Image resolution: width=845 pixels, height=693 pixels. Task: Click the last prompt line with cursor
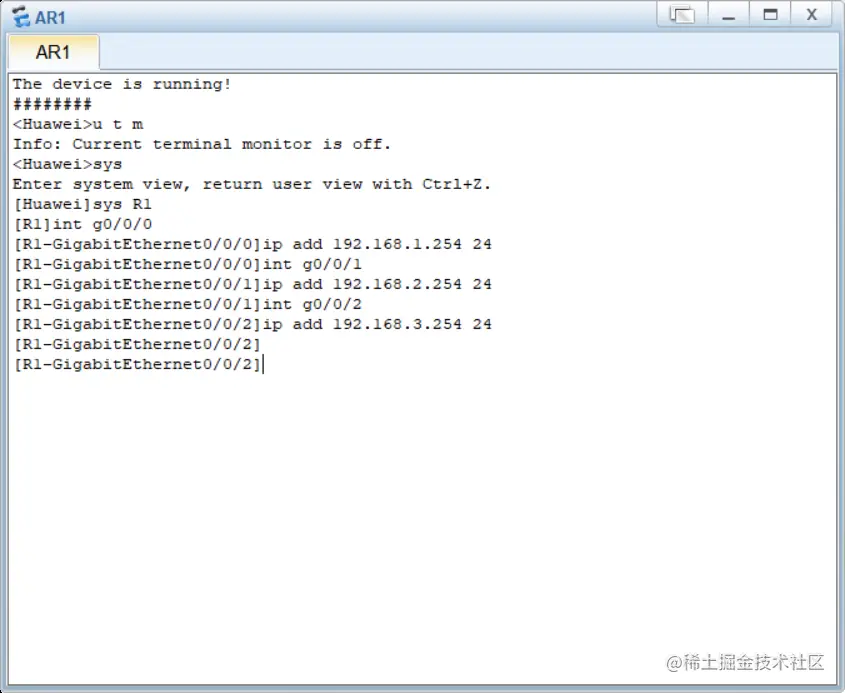click(138, 364)
